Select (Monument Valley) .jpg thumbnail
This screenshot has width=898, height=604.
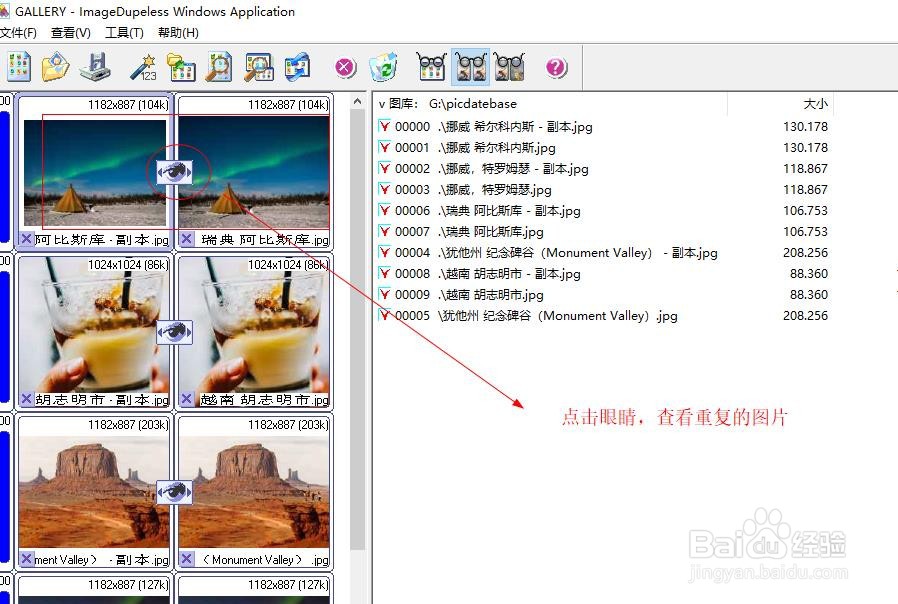(254, 492)
